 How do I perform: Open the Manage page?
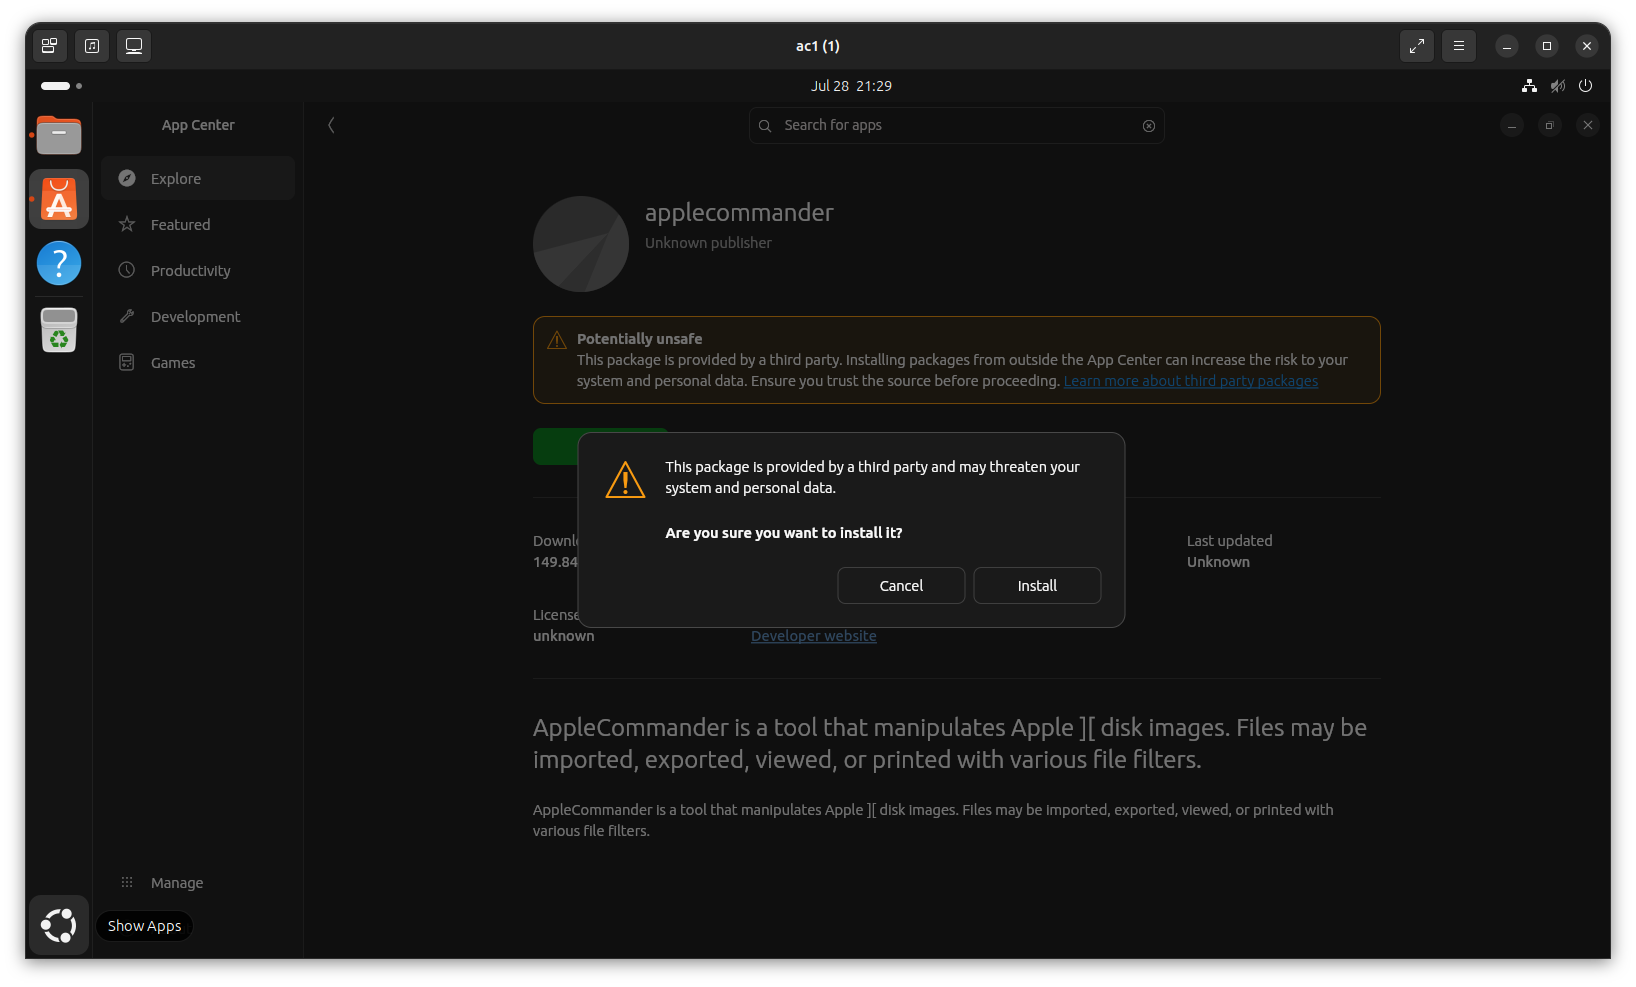click(198, 882)
